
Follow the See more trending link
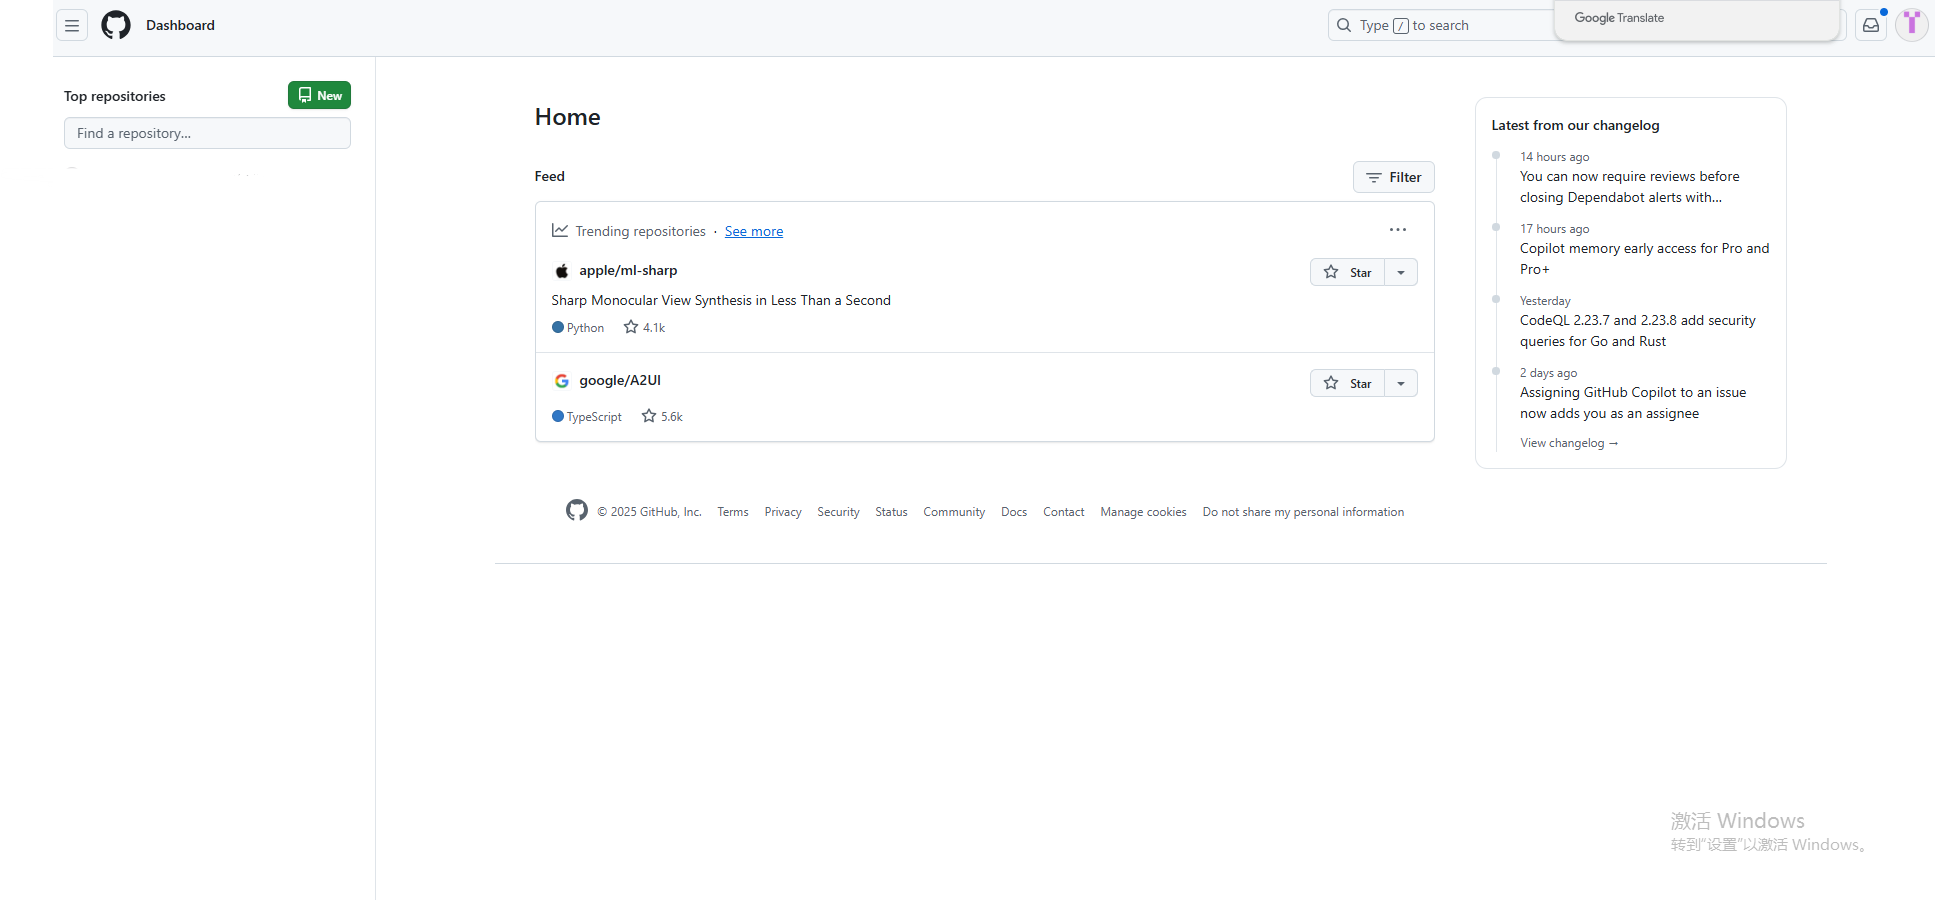[753, 231]
